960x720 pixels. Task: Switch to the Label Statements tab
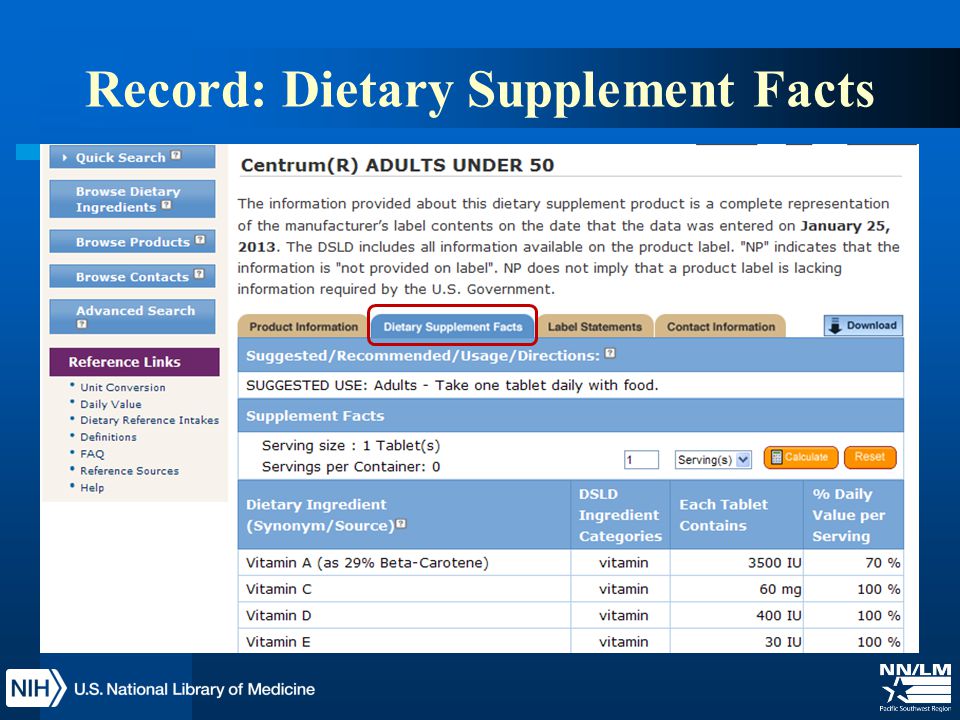pyautogui.click(x=594, y=326)
